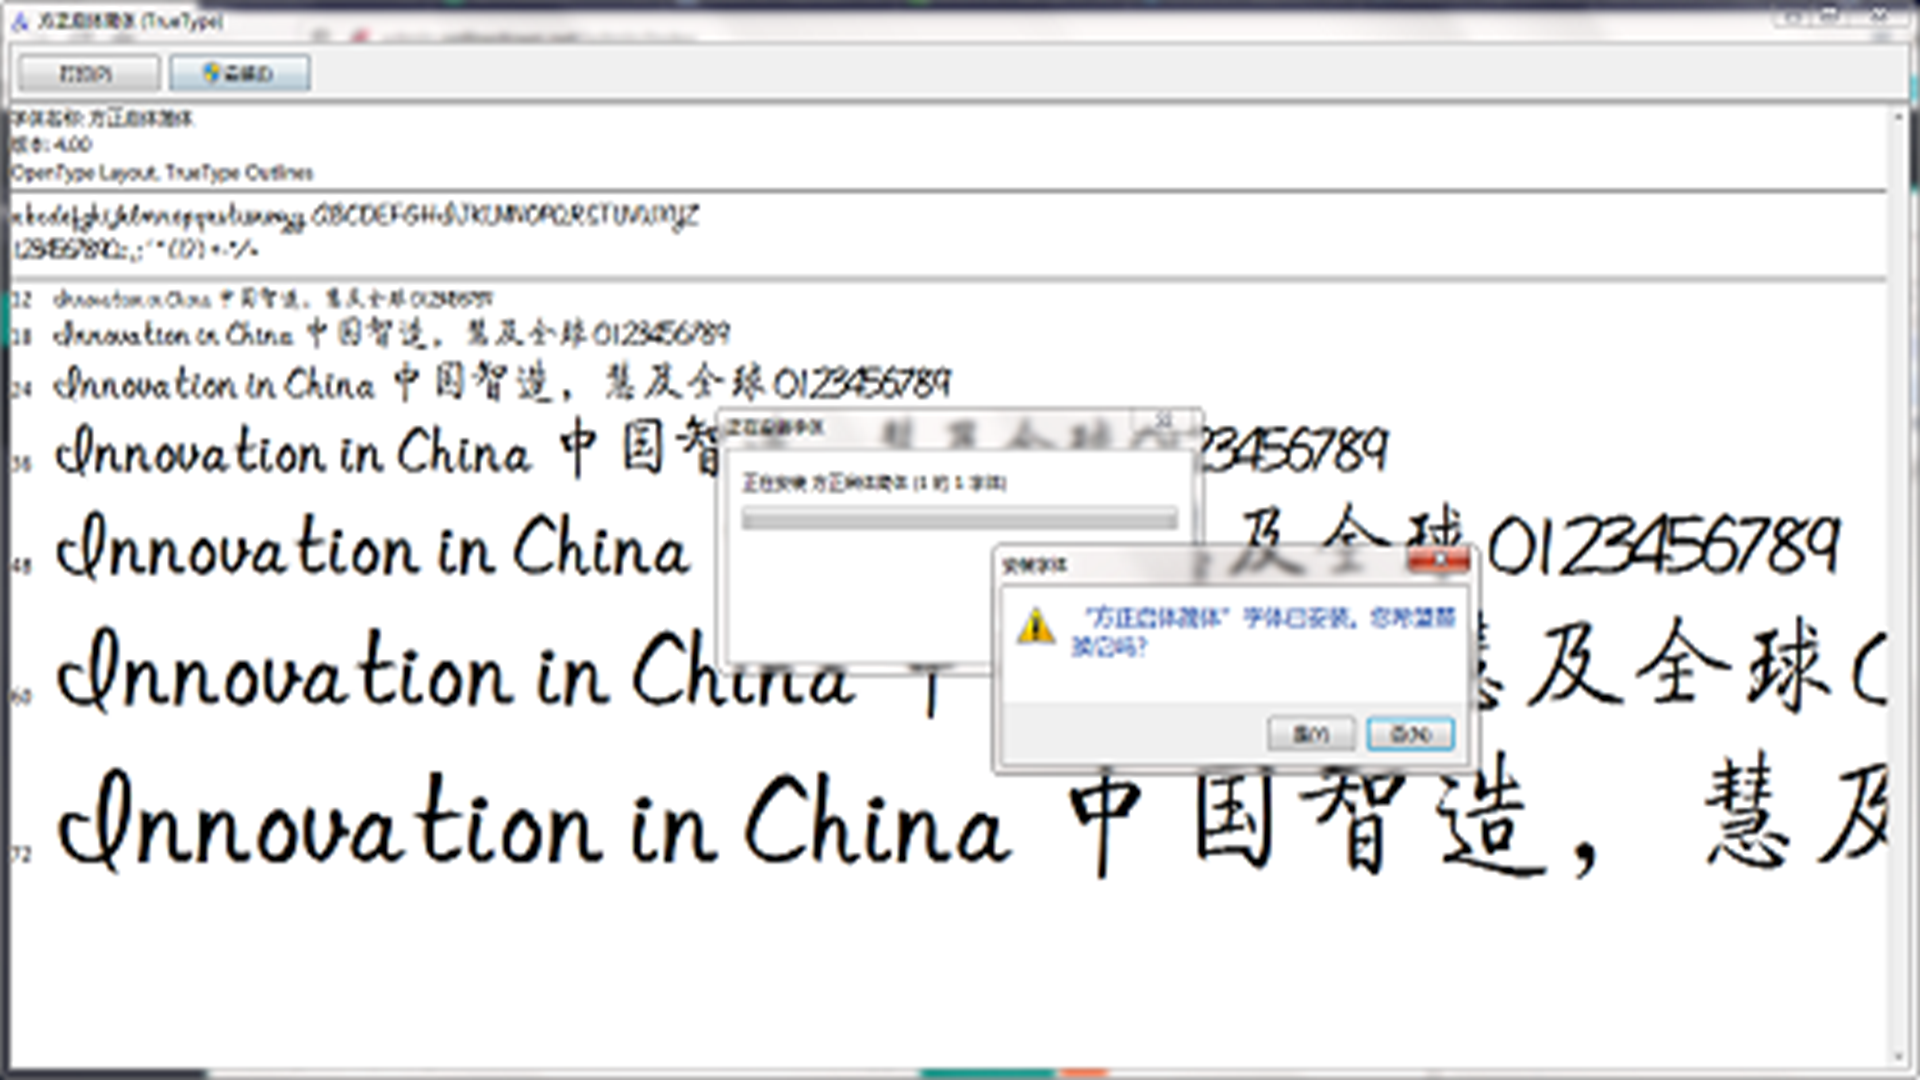Image resolution: width=1920 pixels, height=1080 pixels.
Task: Click the Install (安装) button
Action: (240, 73)
